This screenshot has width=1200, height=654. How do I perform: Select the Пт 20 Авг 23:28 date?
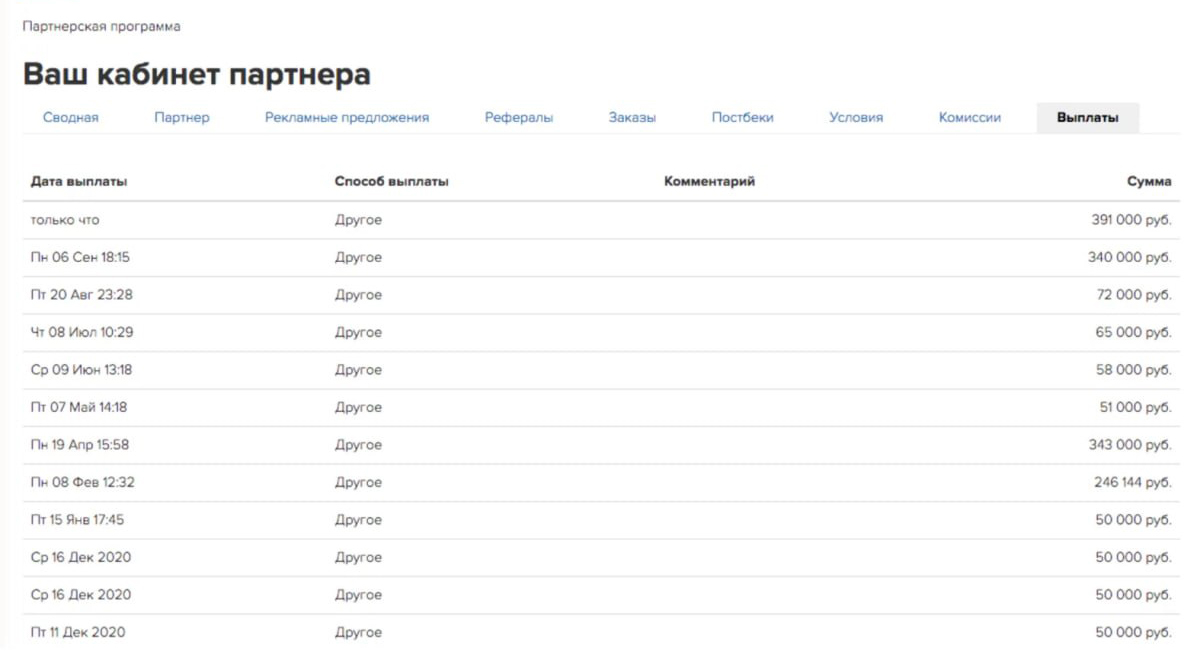coord(82,295)
